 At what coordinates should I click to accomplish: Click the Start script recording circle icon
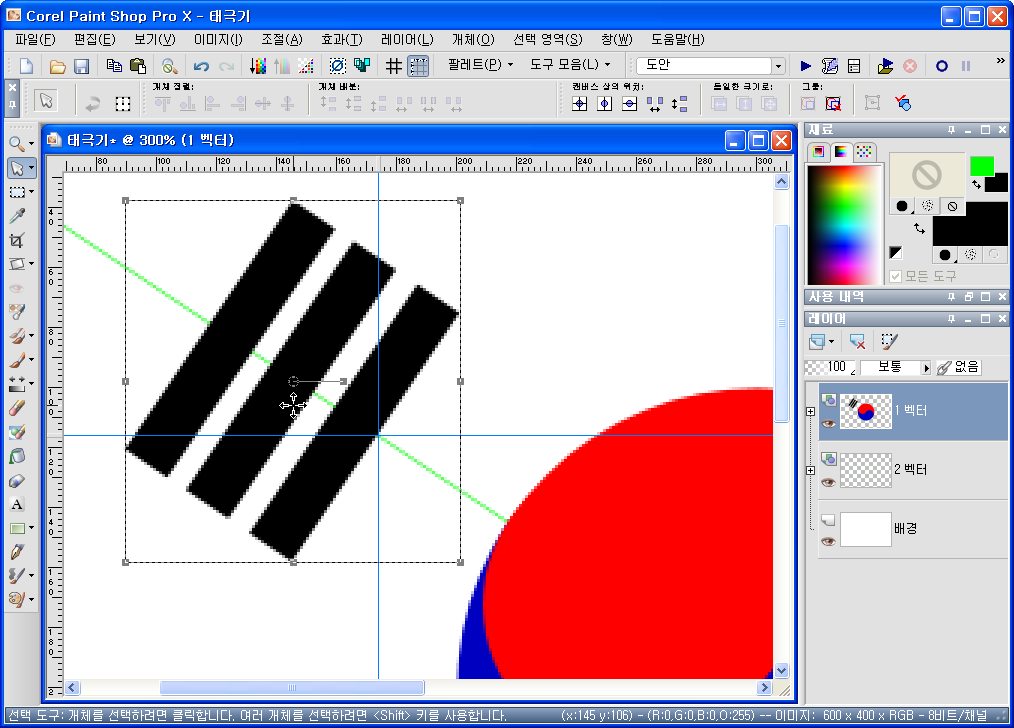click(942, 66)
